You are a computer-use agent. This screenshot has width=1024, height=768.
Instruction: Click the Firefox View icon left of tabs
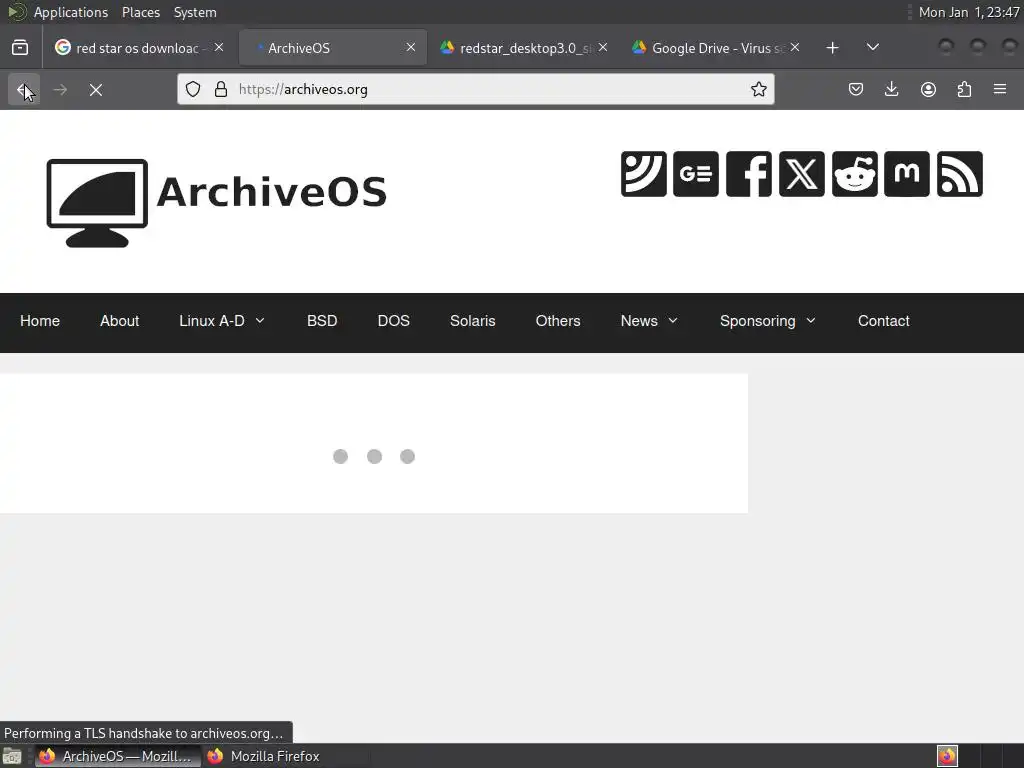tap(20, 48)
